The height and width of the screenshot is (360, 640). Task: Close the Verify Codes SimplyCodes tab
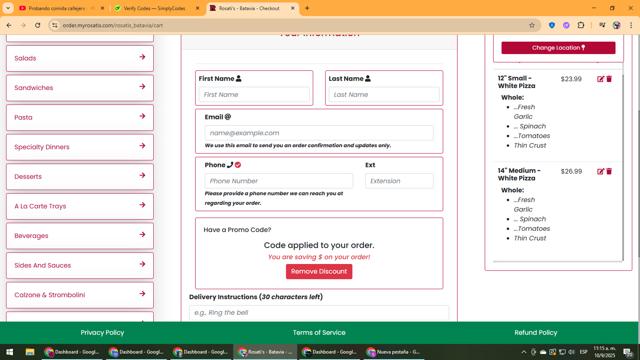coord(198,8)
